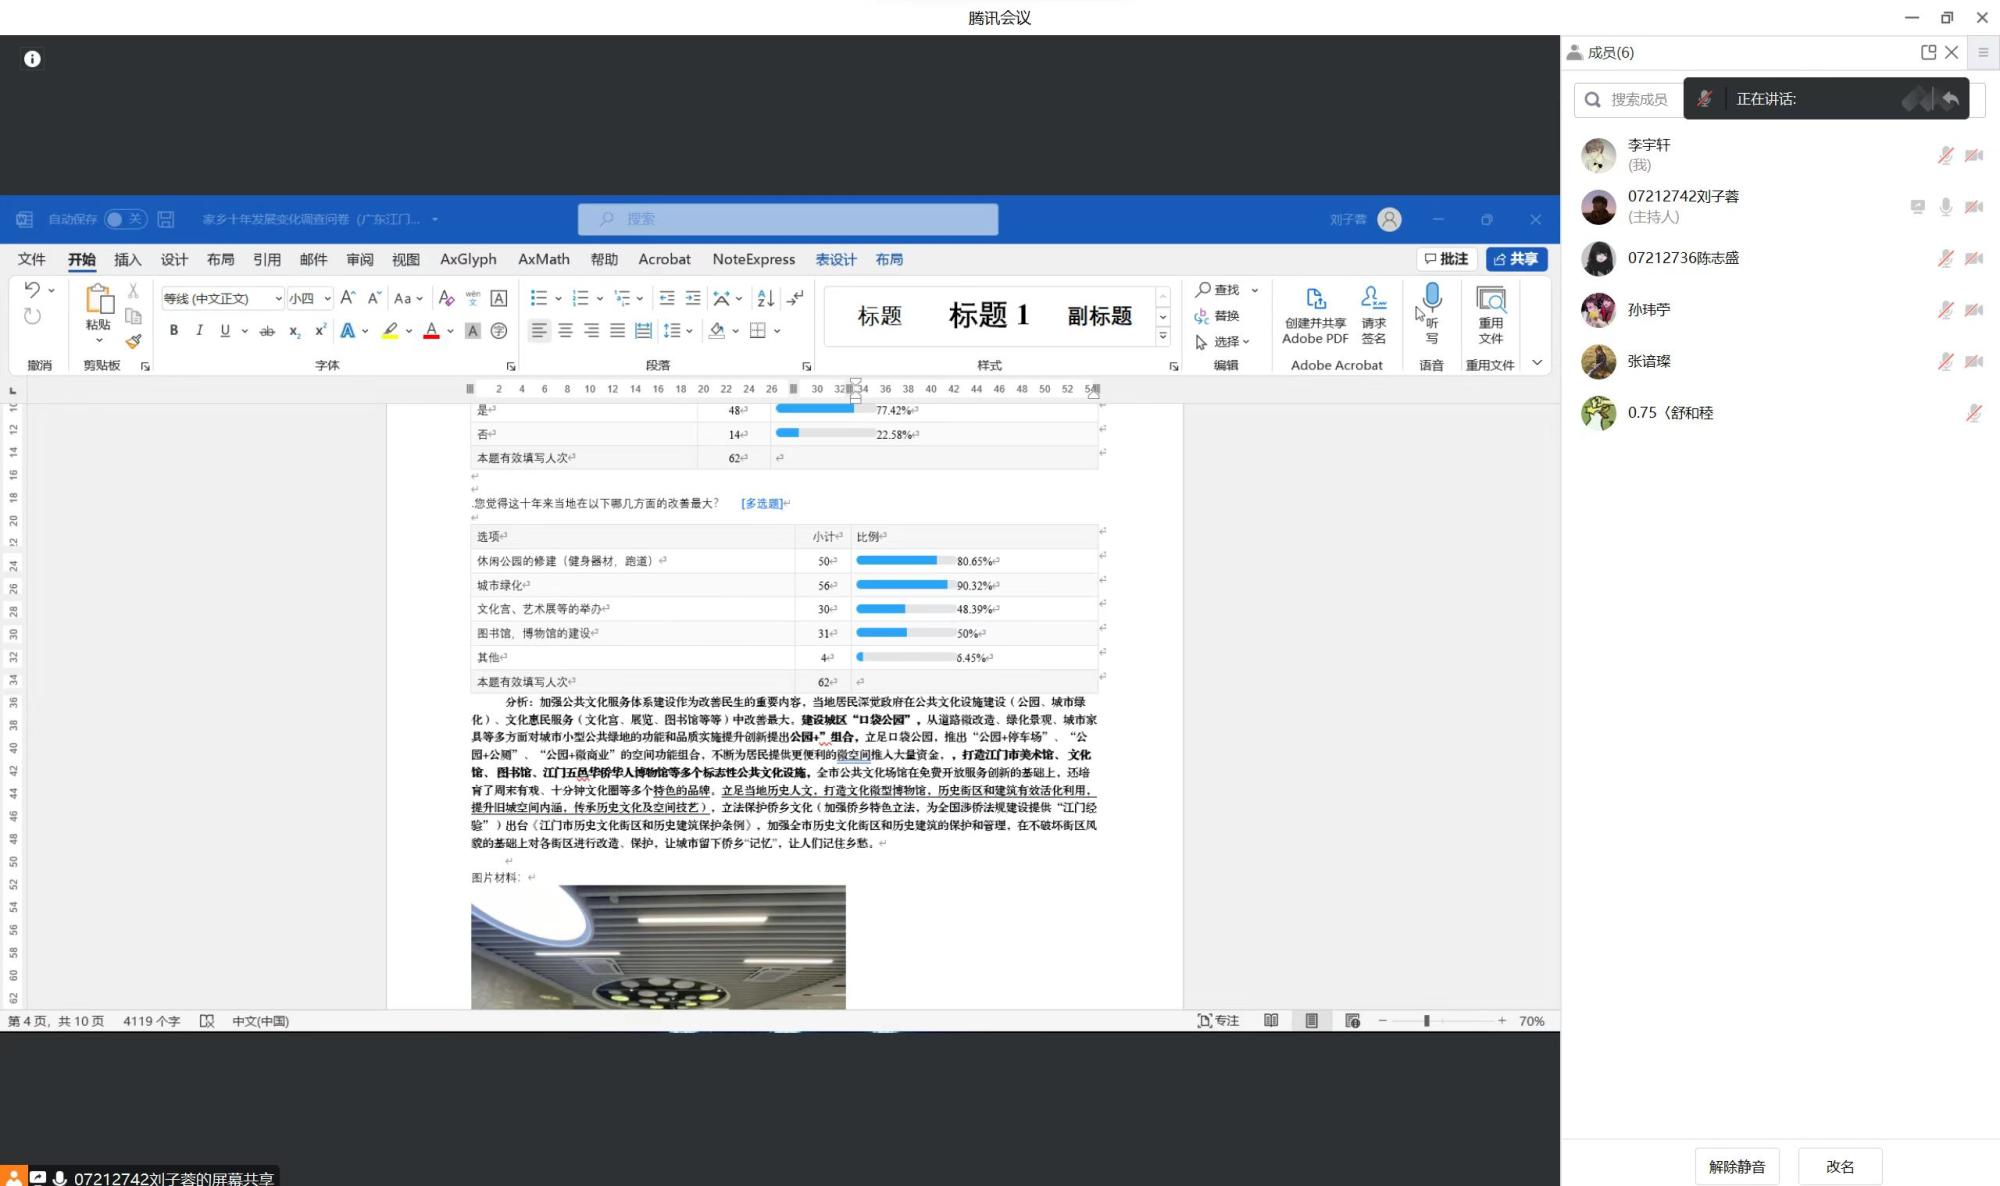Click the Format Painter brush icon
The width and height of the screenshot is (2000, 1186).
pos(133,342)
